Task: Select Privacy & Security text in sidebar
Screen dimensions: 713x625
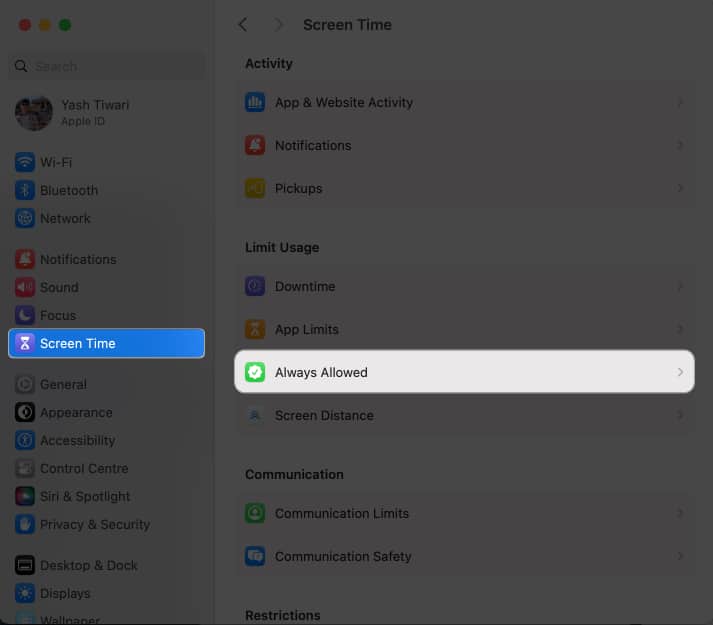Action: (95, 524)
